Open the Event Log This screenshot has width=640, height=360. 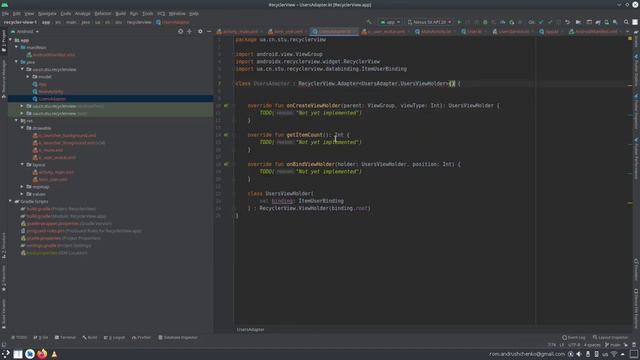pos(573,338)
